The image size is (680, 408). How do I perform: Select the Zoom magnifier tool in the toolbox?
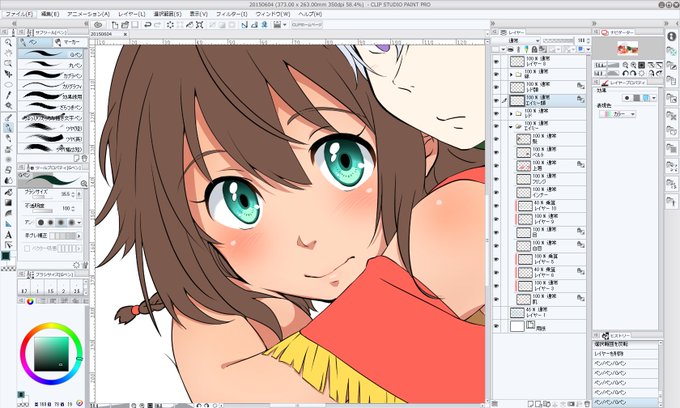(8, 42)
